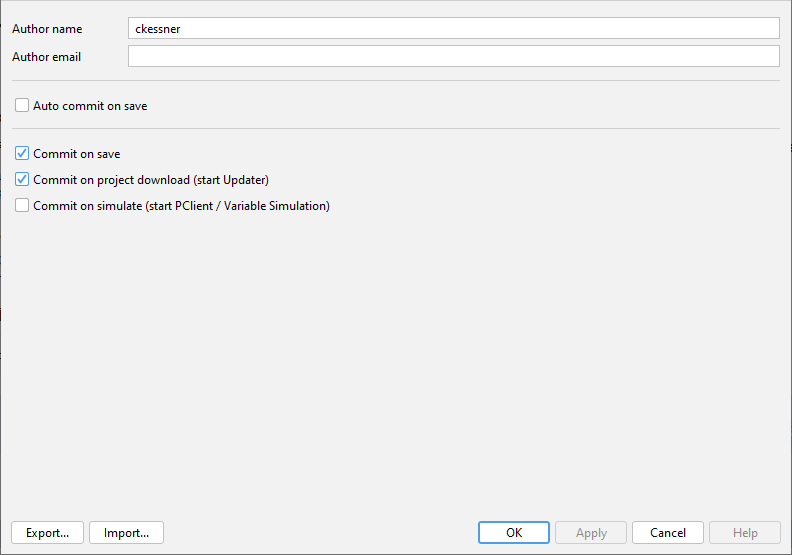Confirm settings with the OK button
Image resolution: width=792 pixels, height=555 pixels.
513,533
